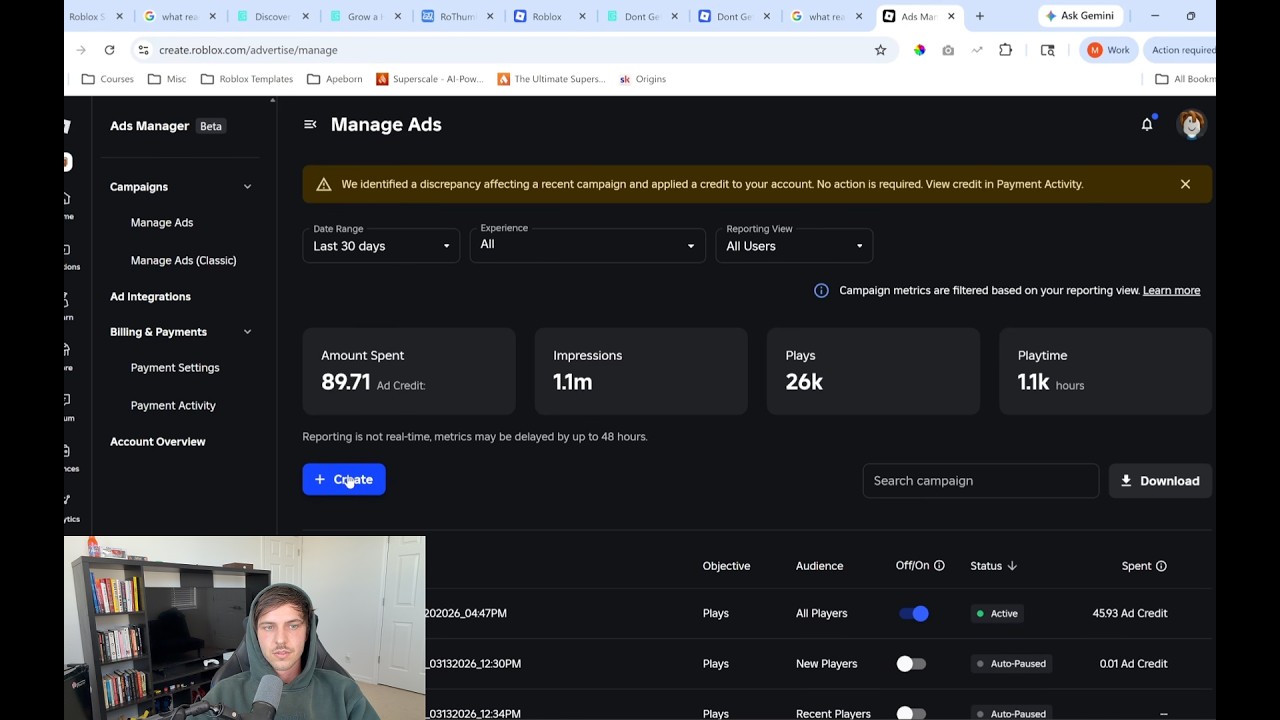Go to Manage Ads in sidebar
The height and width of the screenshot is (720, 1280).
coord(162,223)
